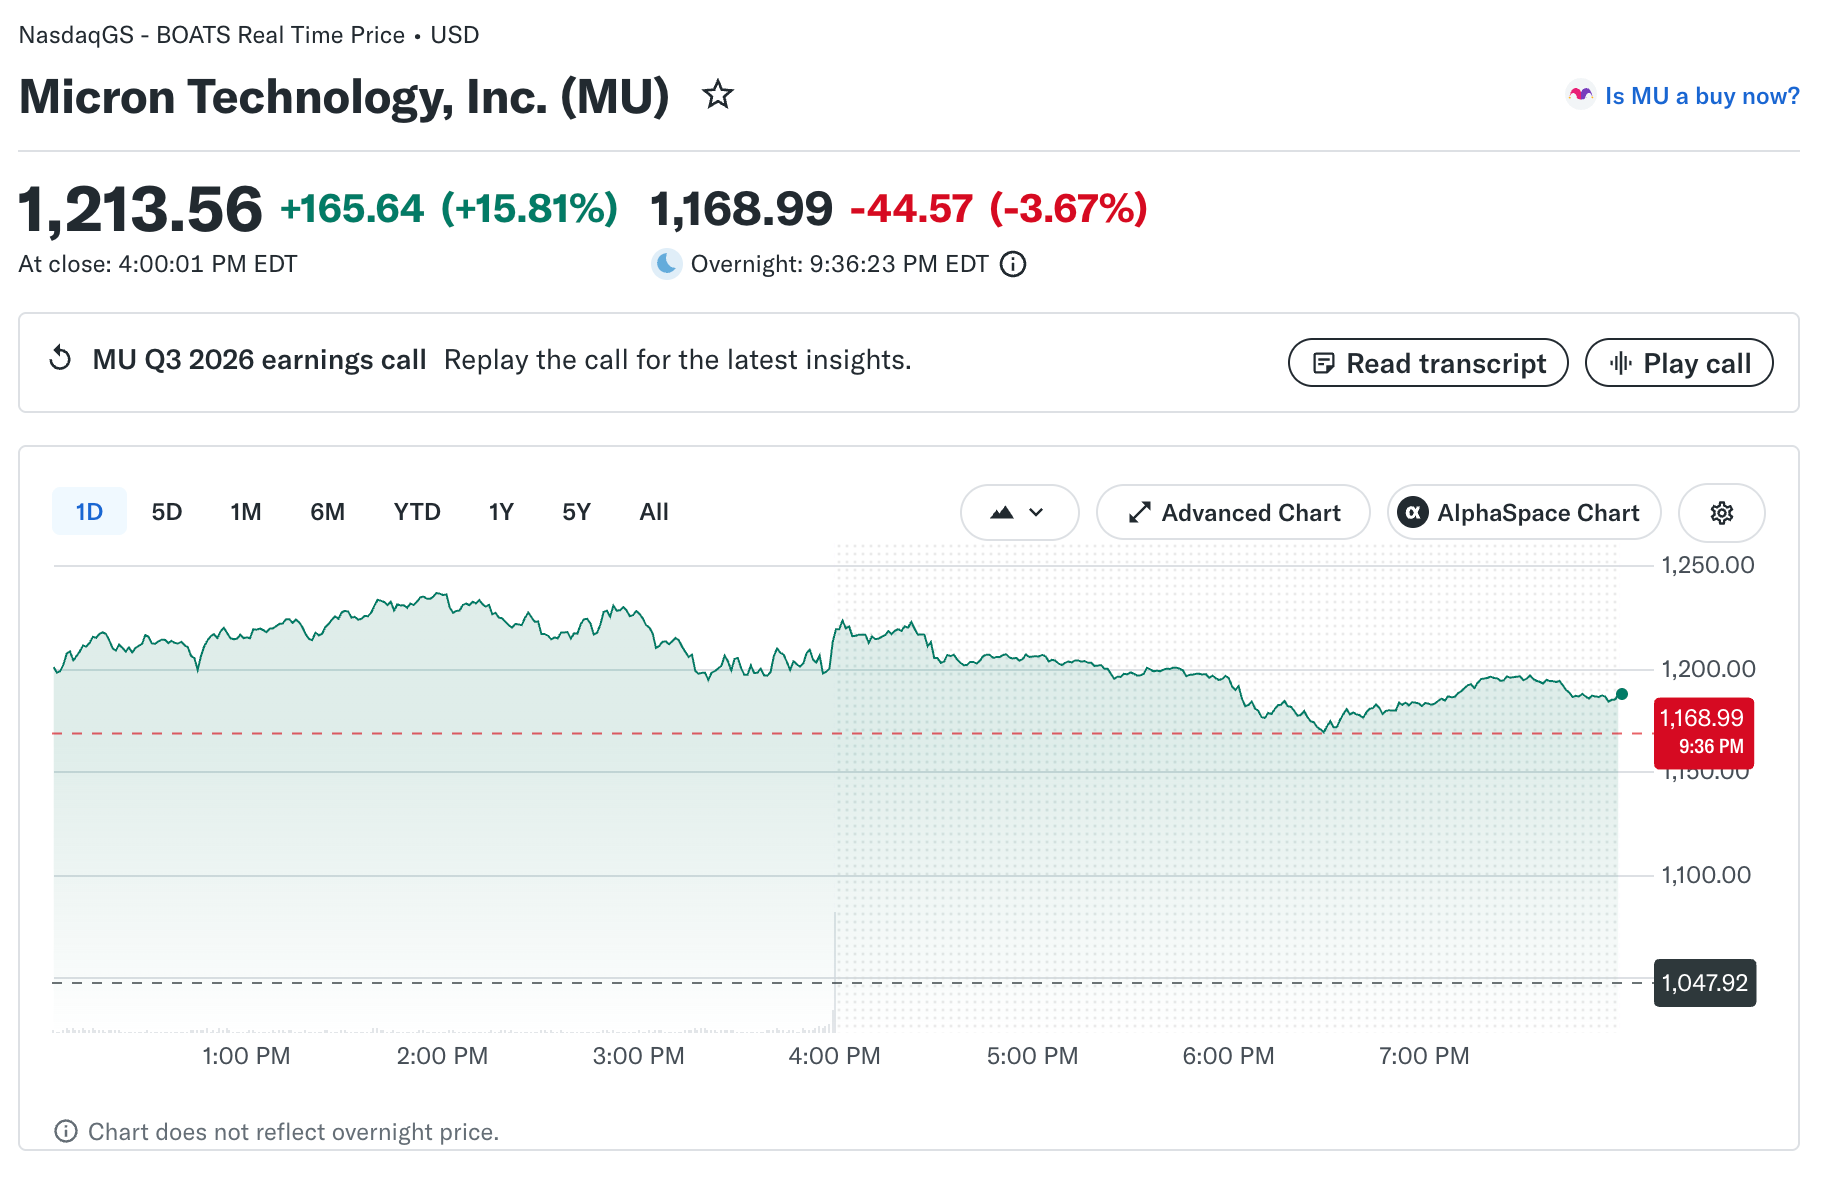The height and width of the screenshot is (1180, 1828).
Task: Expand chart style chevron arrow
Action: point(1036,513)
